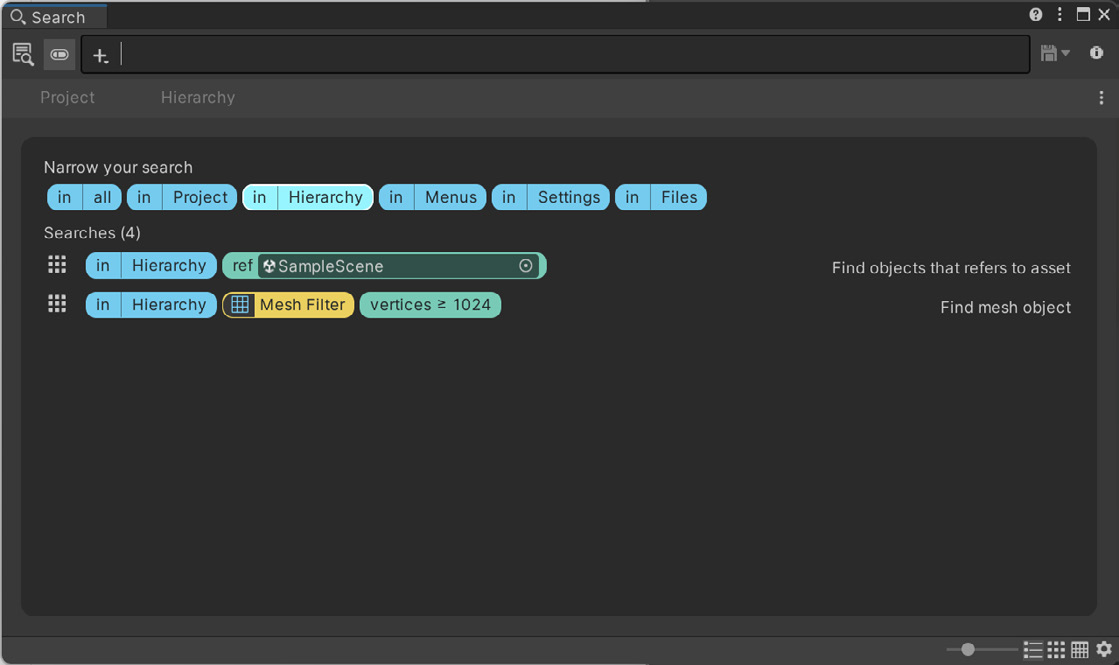The height and width of the screenshot is (665, 1119).
Task: Show search info panel icon
Action: point(1096,53)
